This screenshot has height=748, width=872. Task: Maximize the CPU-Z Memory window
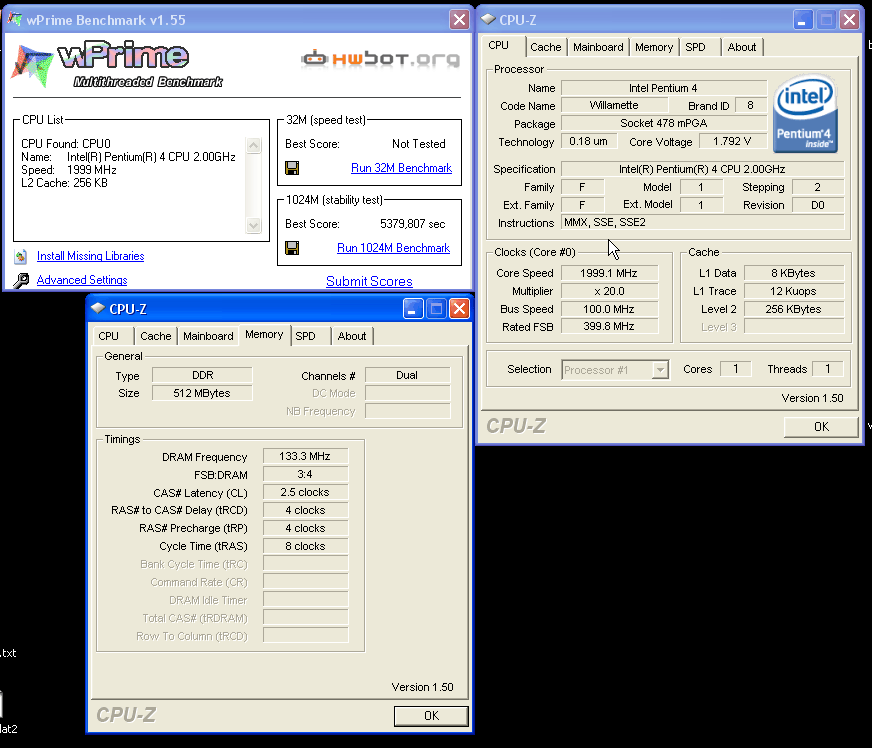(436, 309)
